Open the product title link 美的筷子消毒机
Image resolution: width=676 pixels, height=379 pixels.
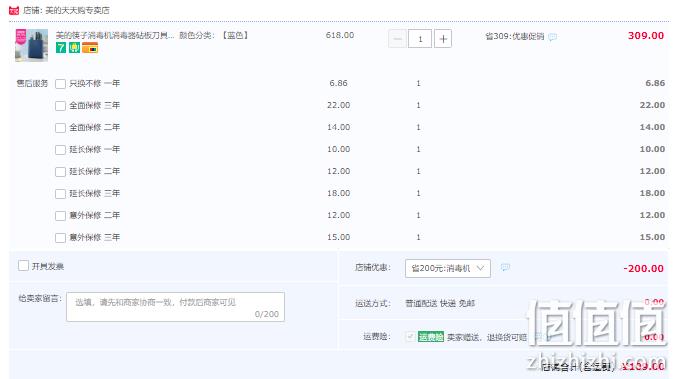coord(115,35)
